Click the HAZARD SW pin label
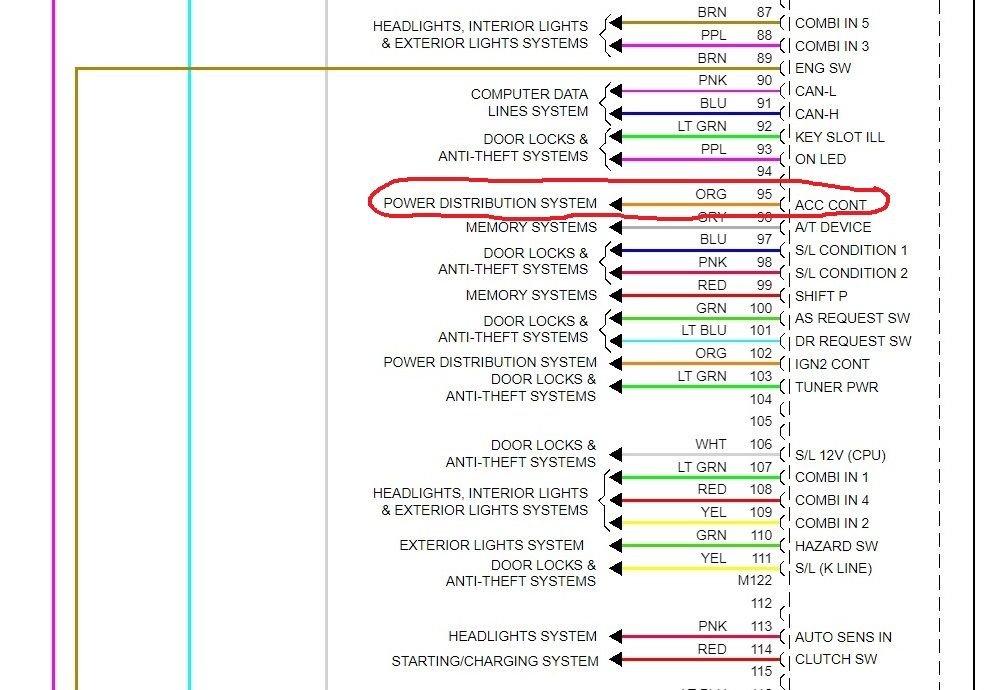This screenshot has height=690, width=990. (836, 546)
